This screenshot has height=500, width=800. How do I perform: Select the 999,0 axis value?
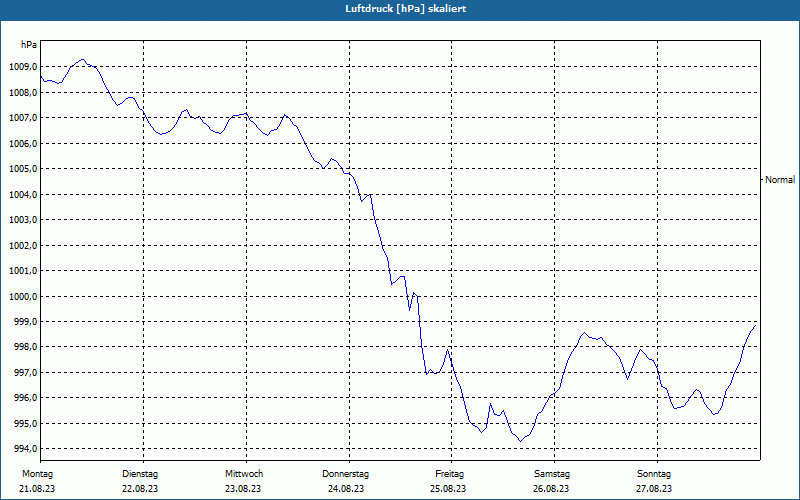tap(24, 322)
